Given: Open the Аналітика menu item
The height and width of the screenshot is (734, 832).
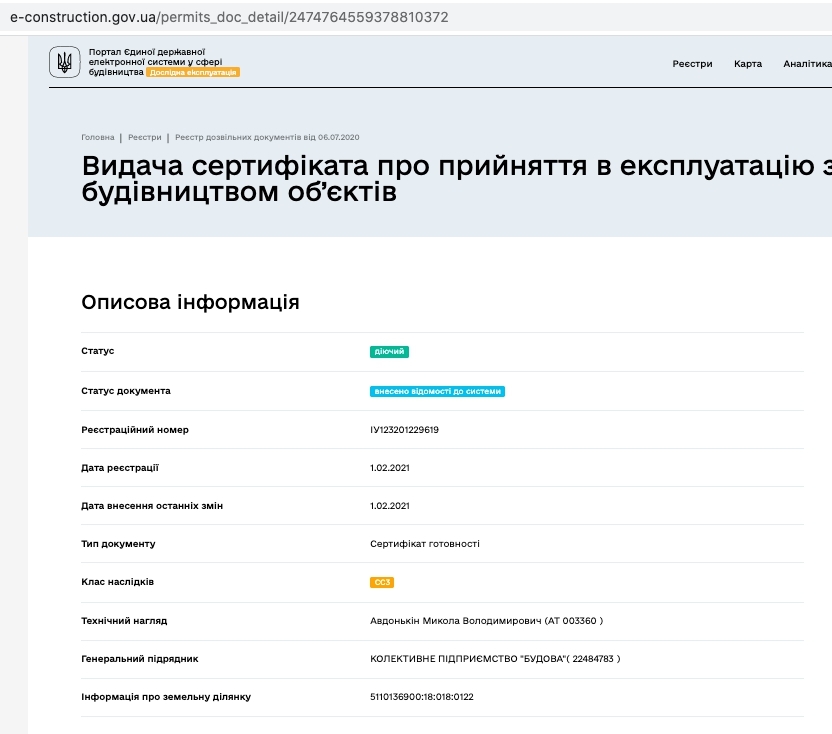Looking at the screenshot, I should click(x=807, y=64).
